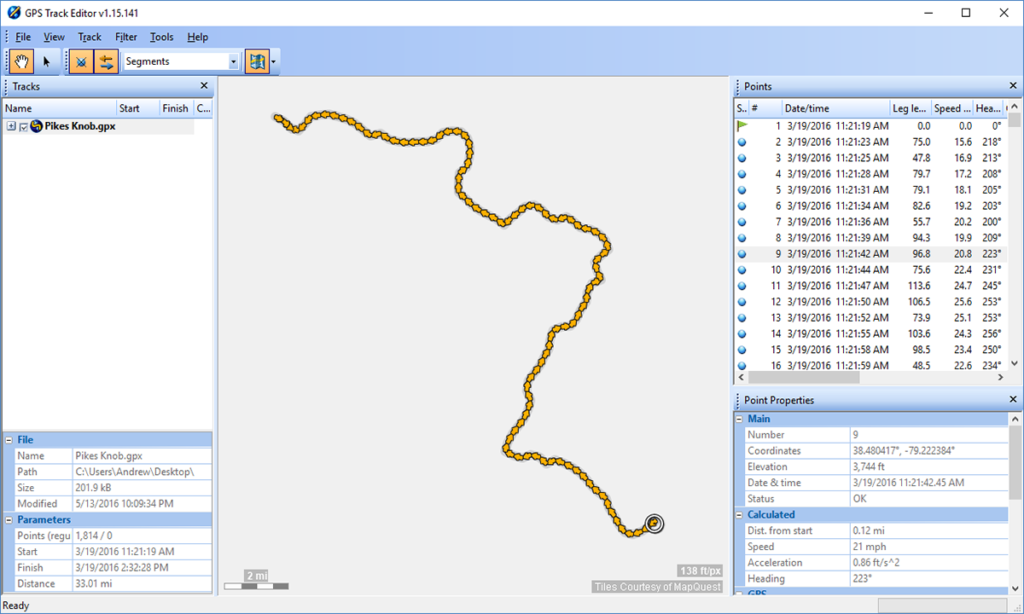
Task: Expand the Pikes Knob.gpx tree node
Action: [x=11, y=126]
